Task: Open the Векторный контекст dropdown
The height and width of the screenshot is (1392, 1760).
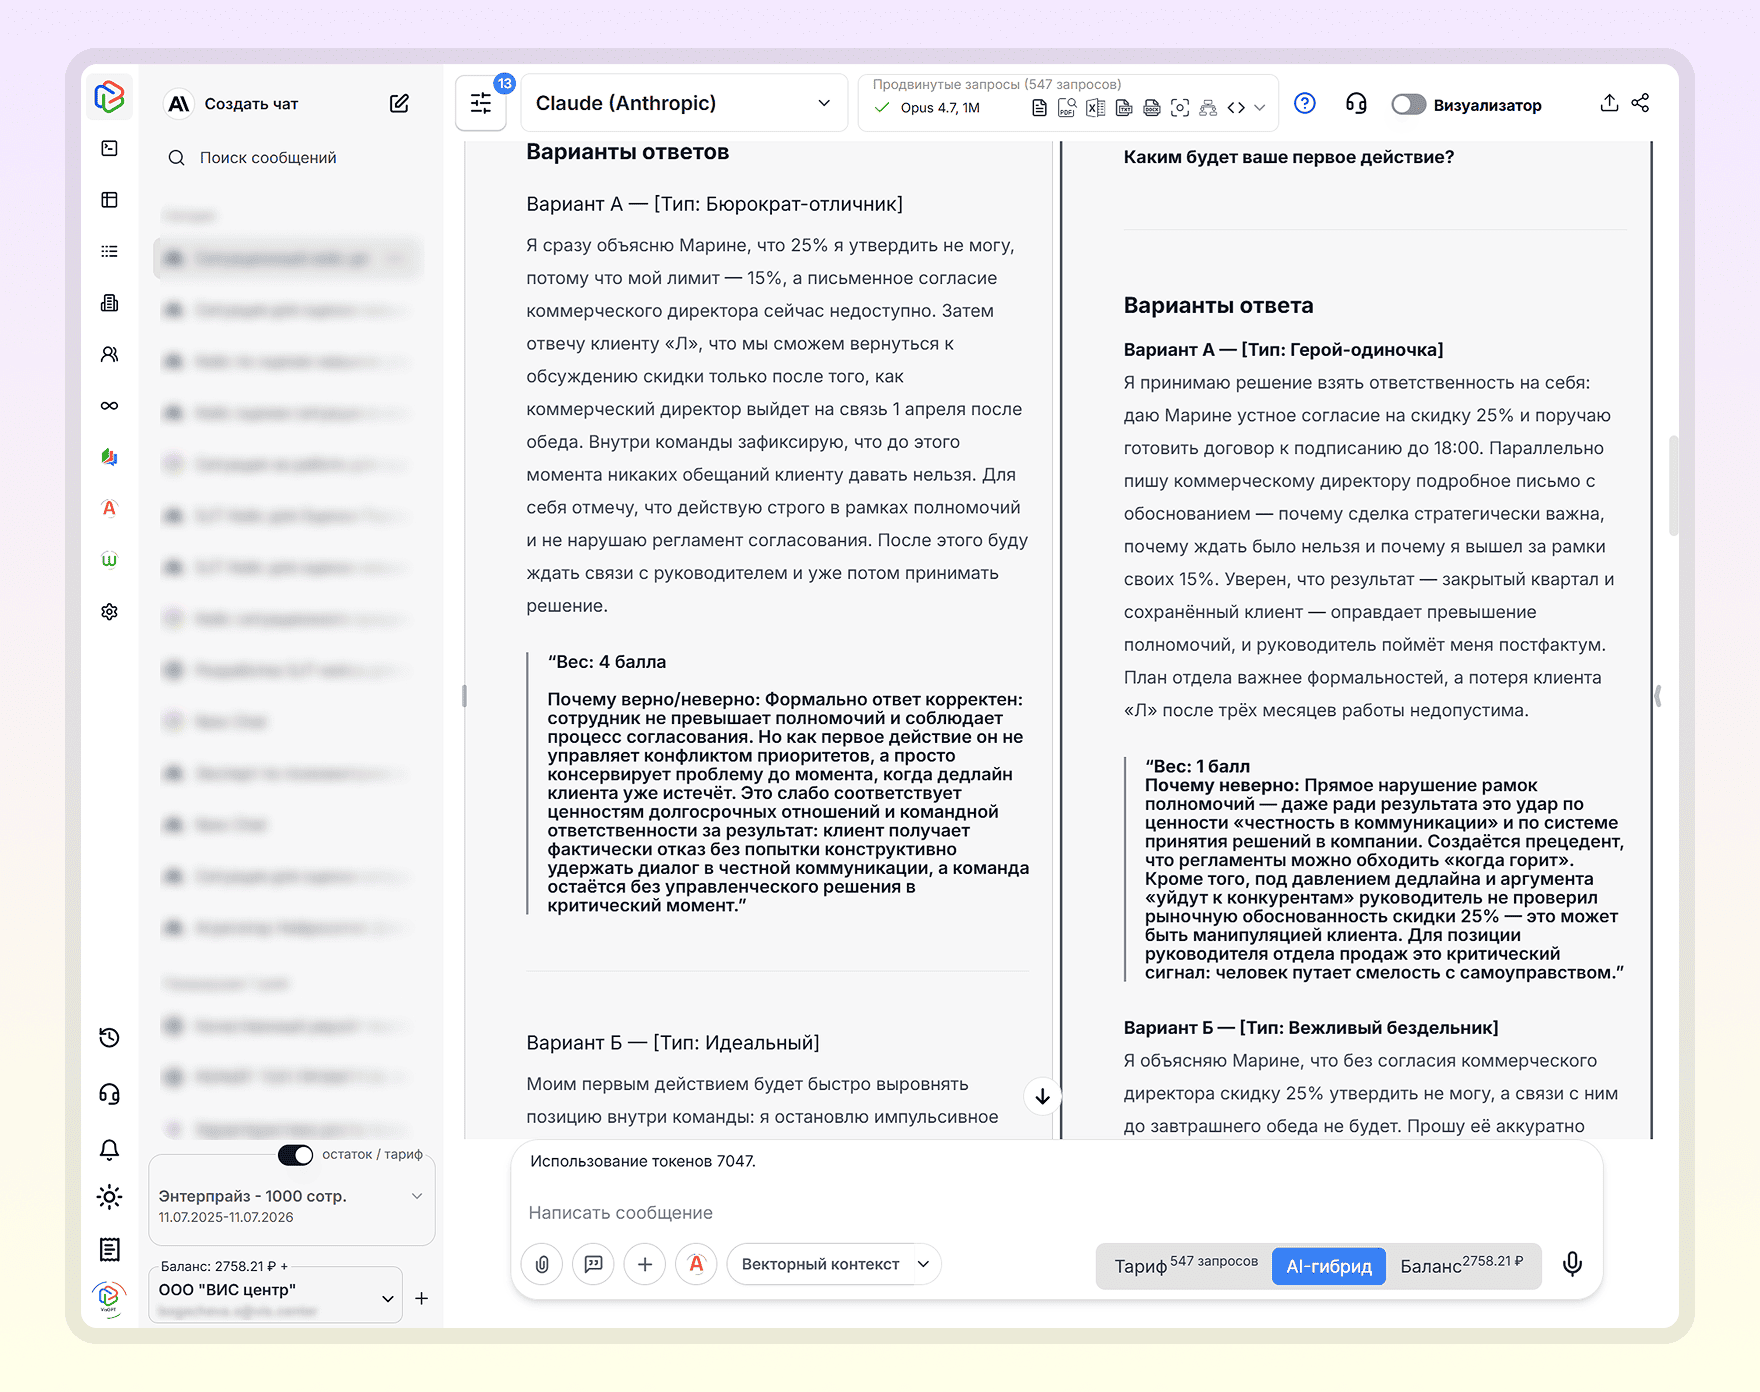Action: coord(833,1264)
